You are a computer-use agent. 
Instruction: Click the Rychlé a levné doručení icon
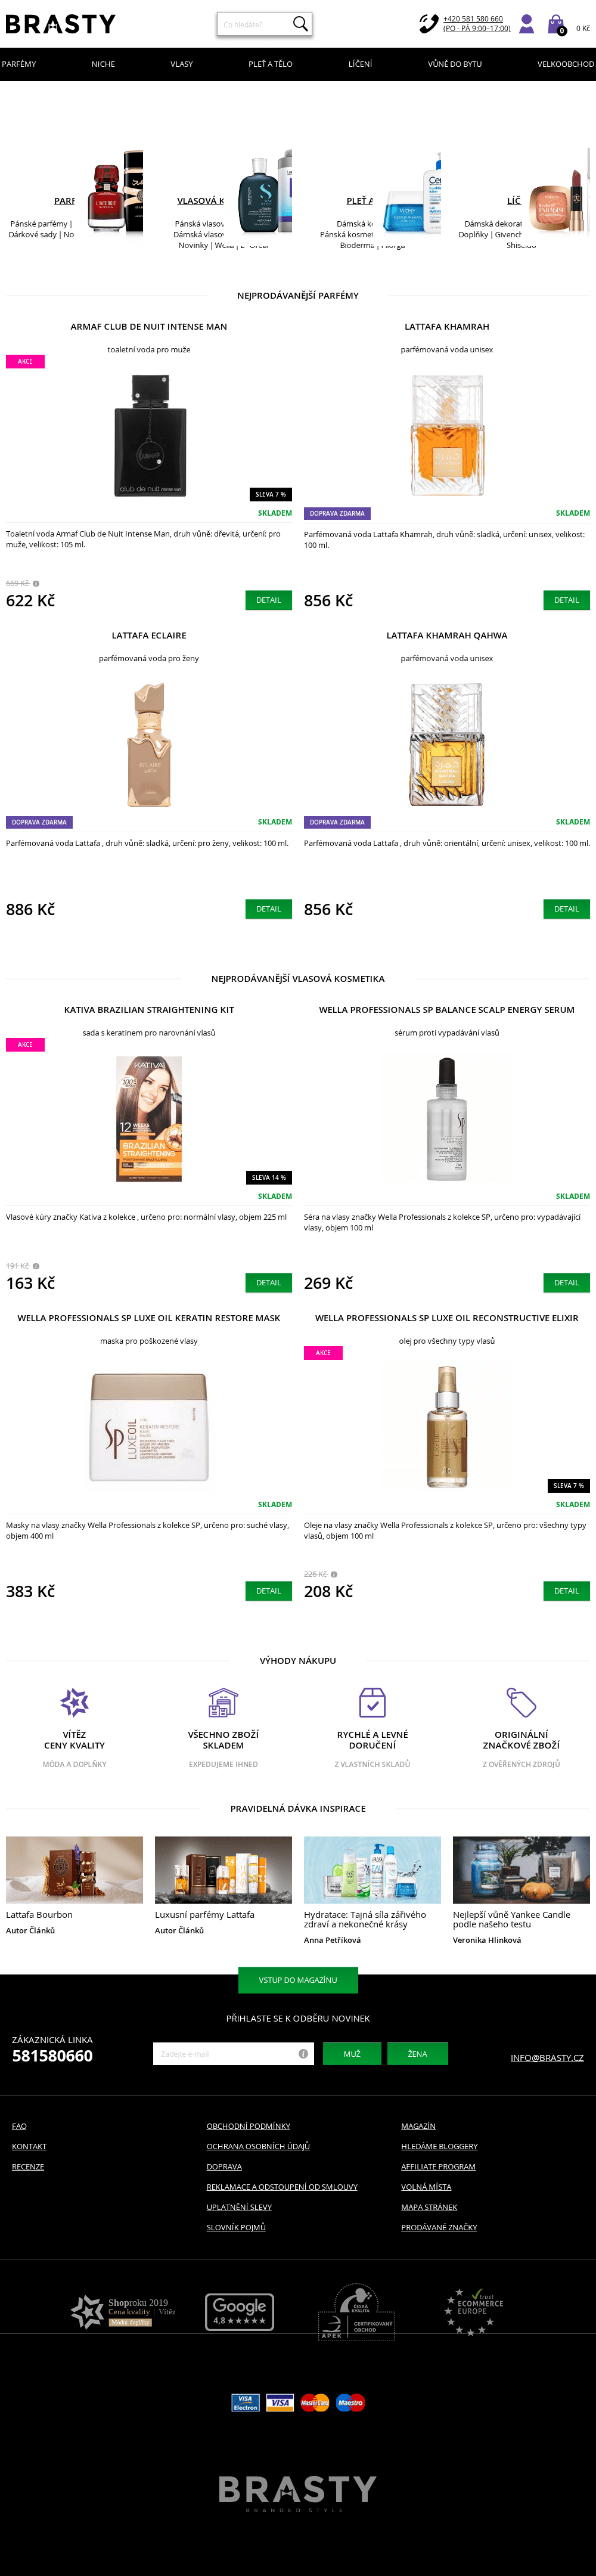372,1702
